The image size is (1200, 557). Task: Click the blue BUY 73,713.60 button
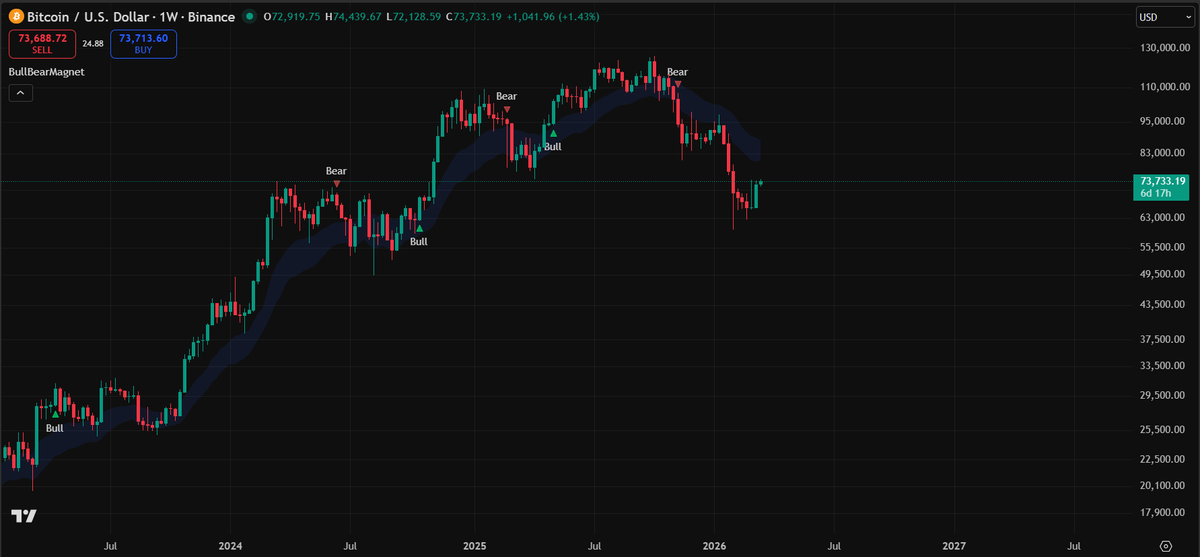tap(143, 43)
